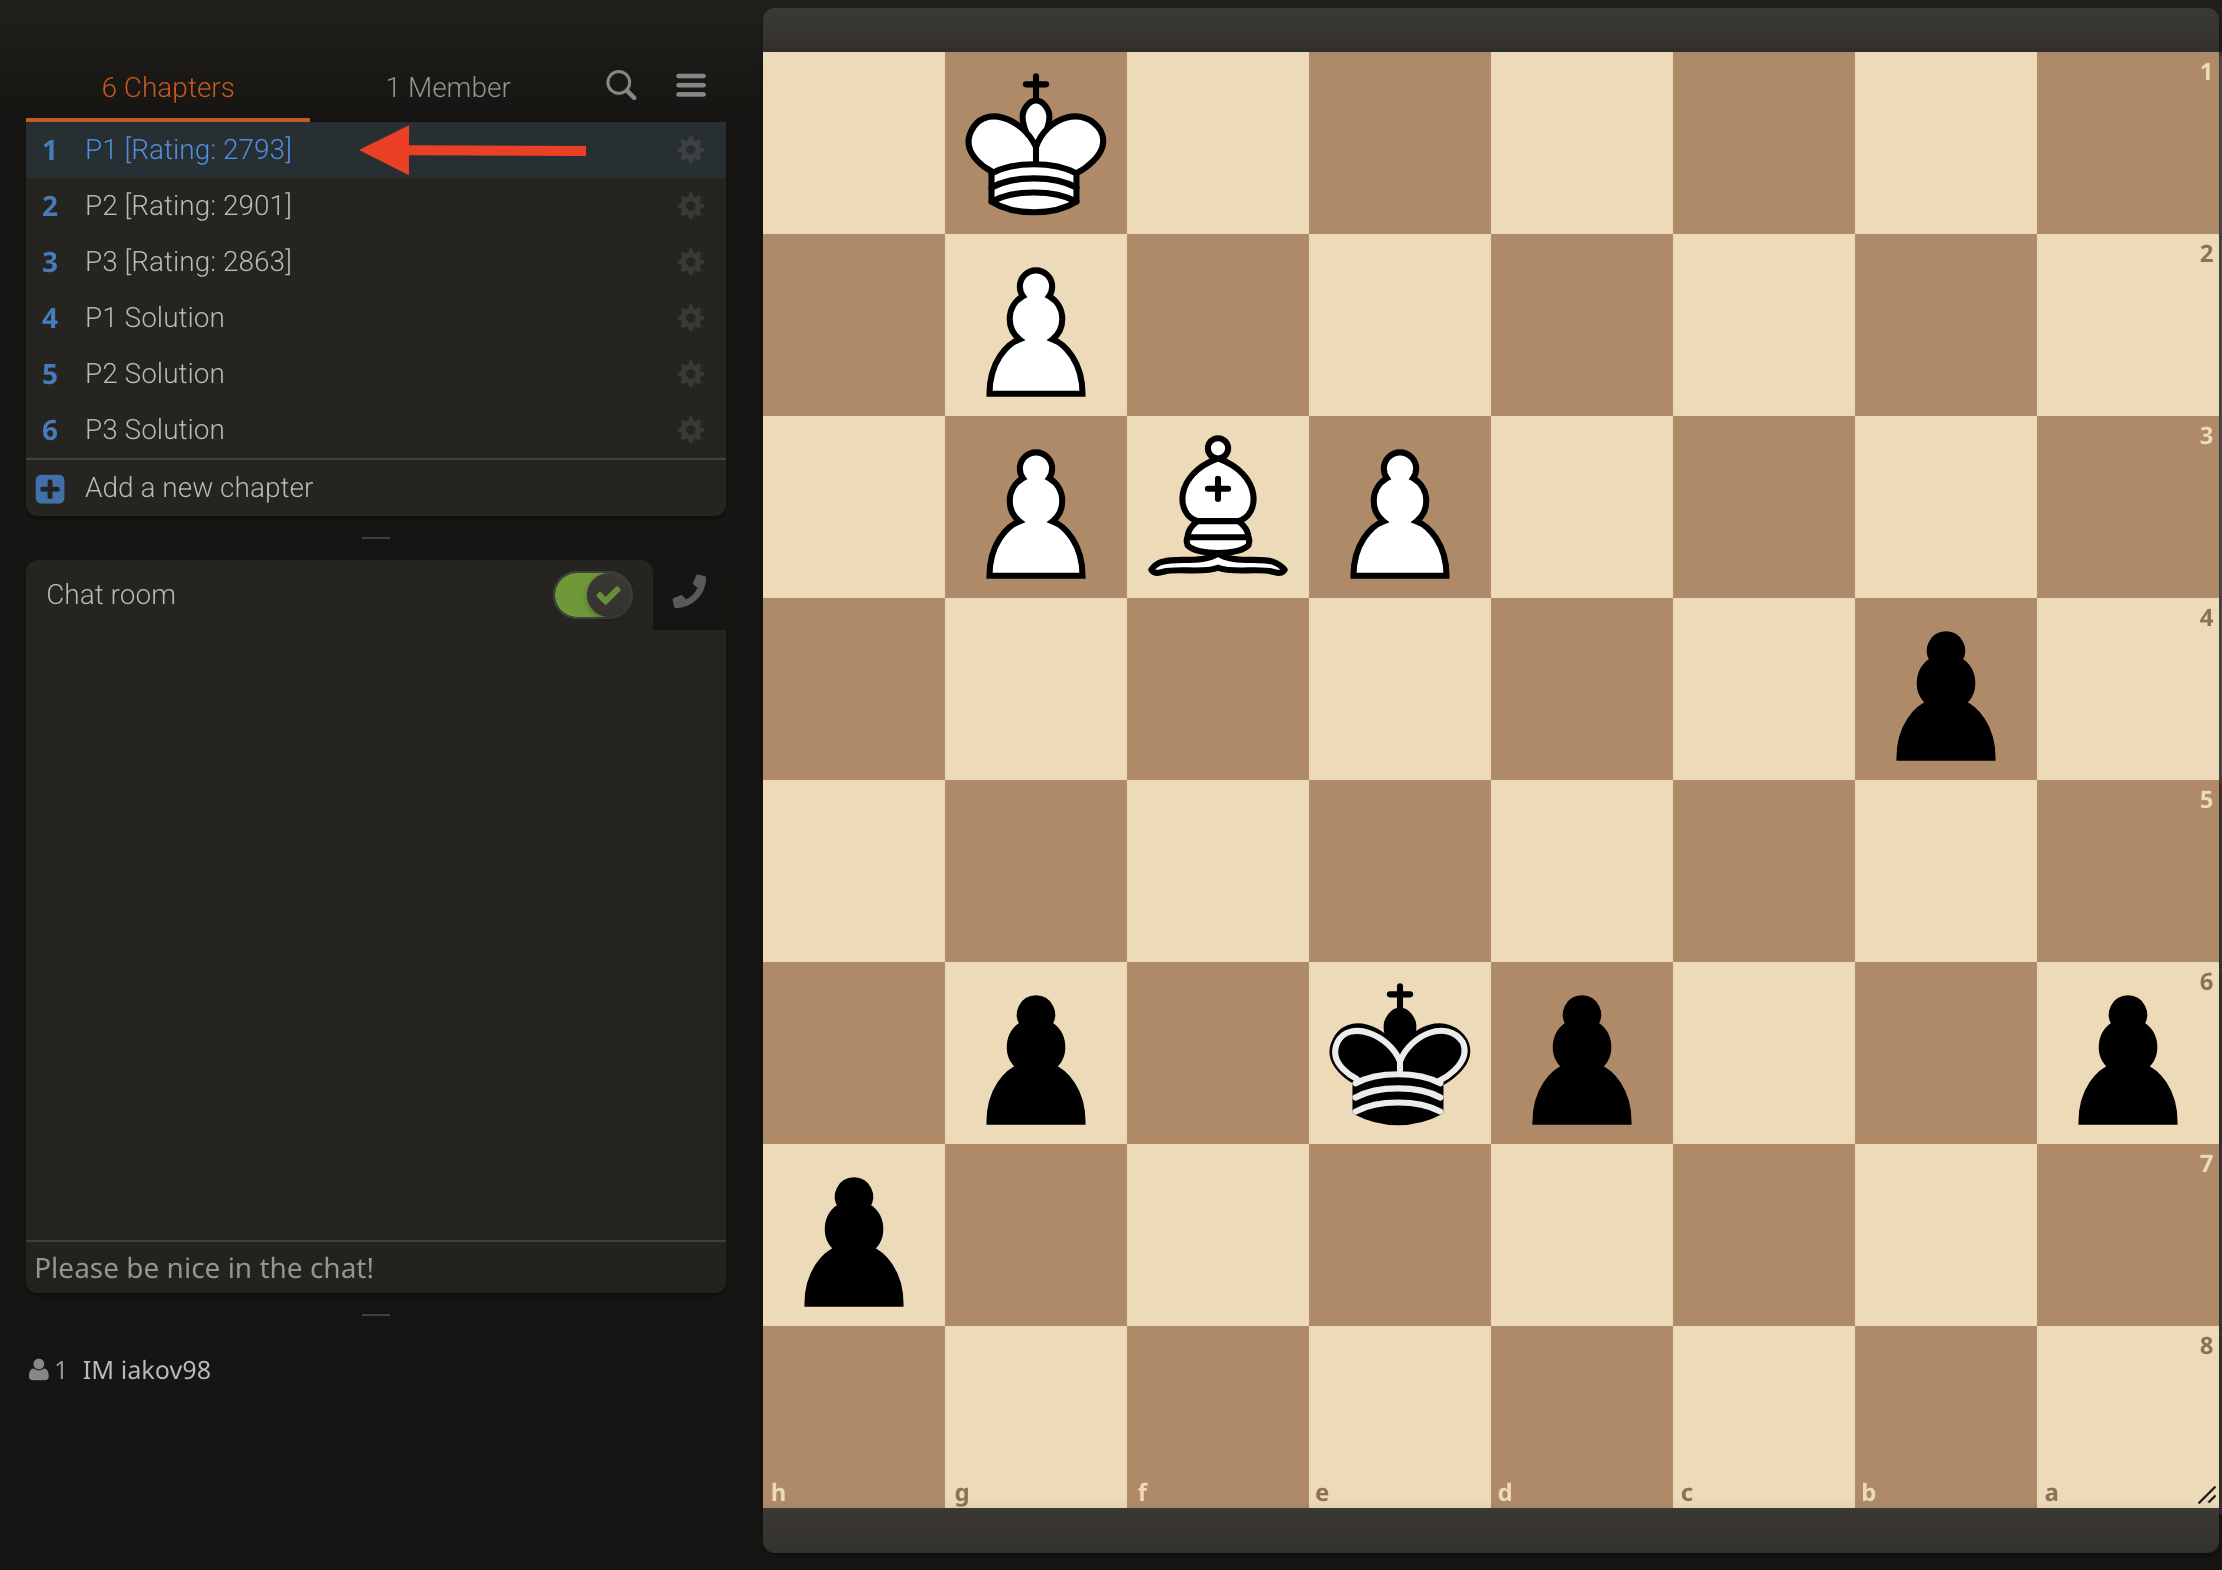Open the P1 Solution chapter
Image resolution: width=2222 pixels, height=1570 pixels.
[155, 318]
